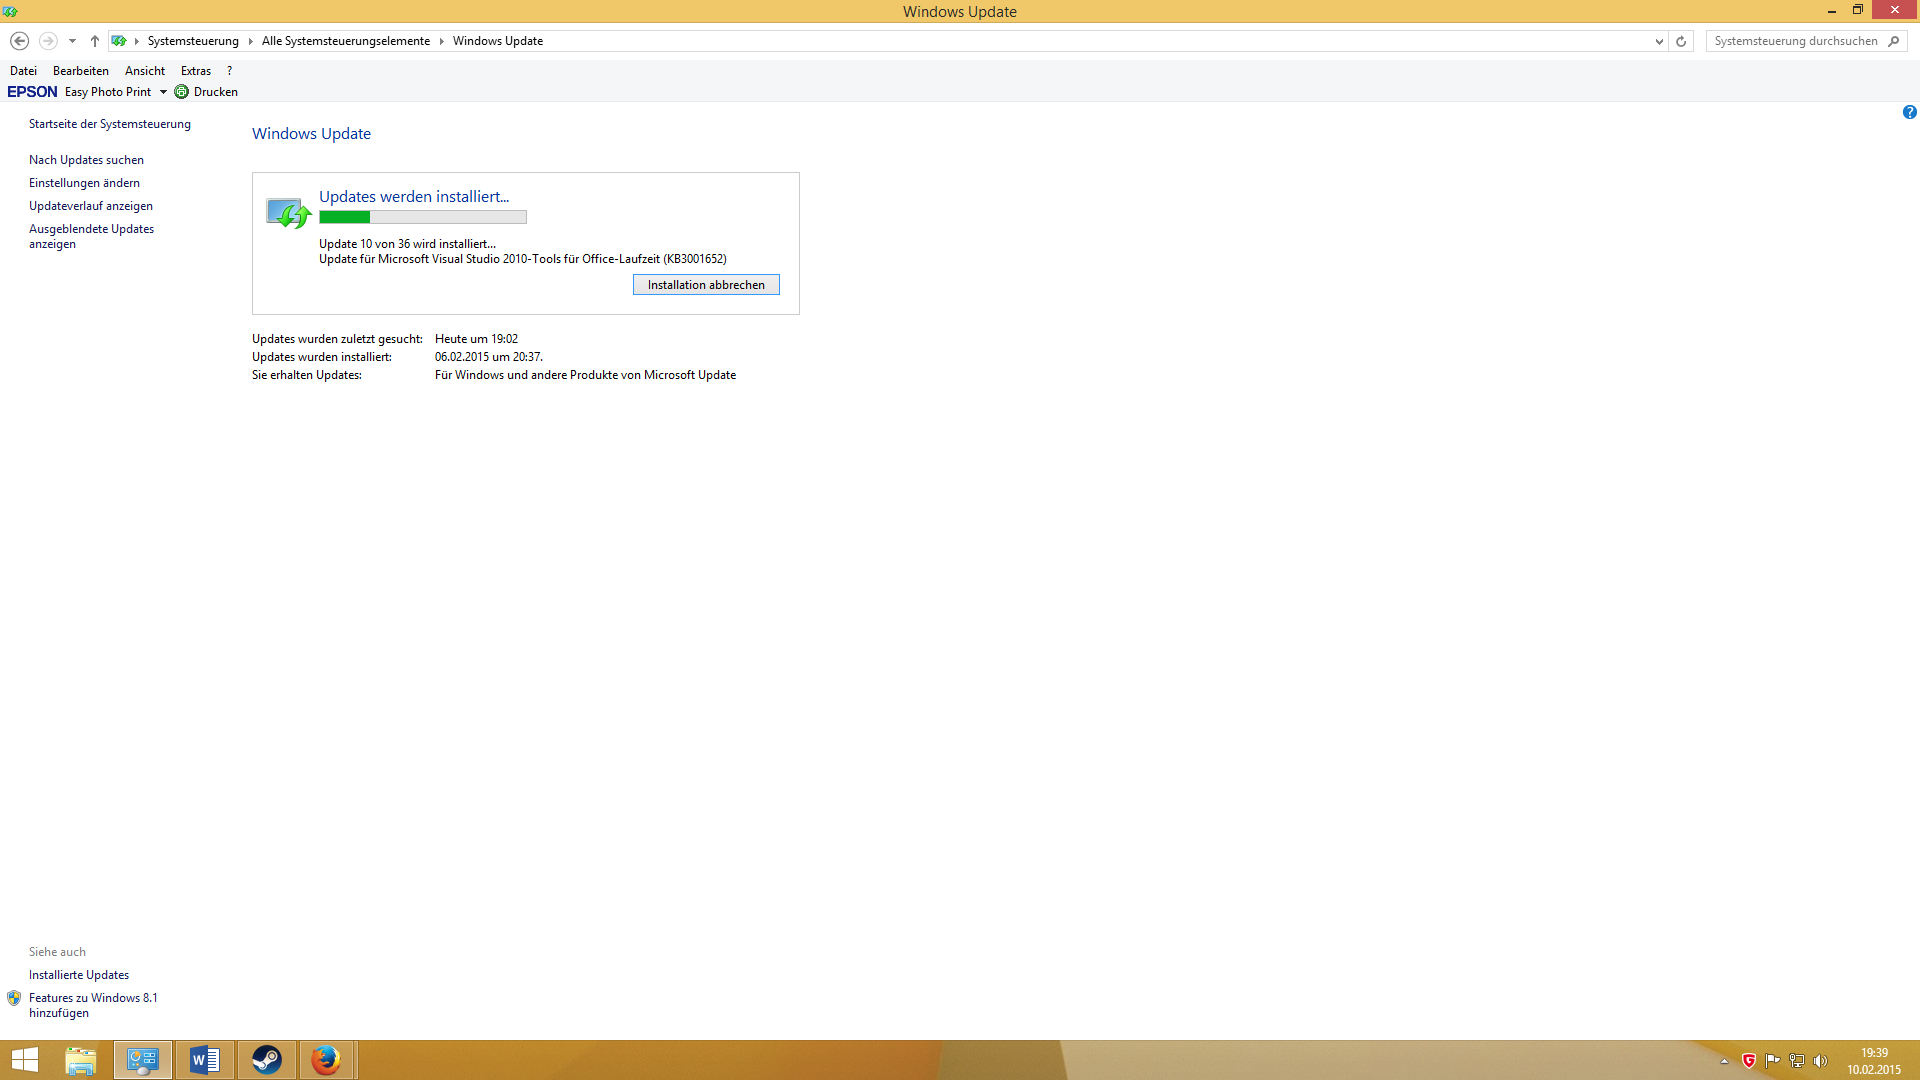Viewport: 1920px width, 1080px height.
Task: Click the Systemsteuerung durchsuchen search field
Action: [x=1795, y=41]
